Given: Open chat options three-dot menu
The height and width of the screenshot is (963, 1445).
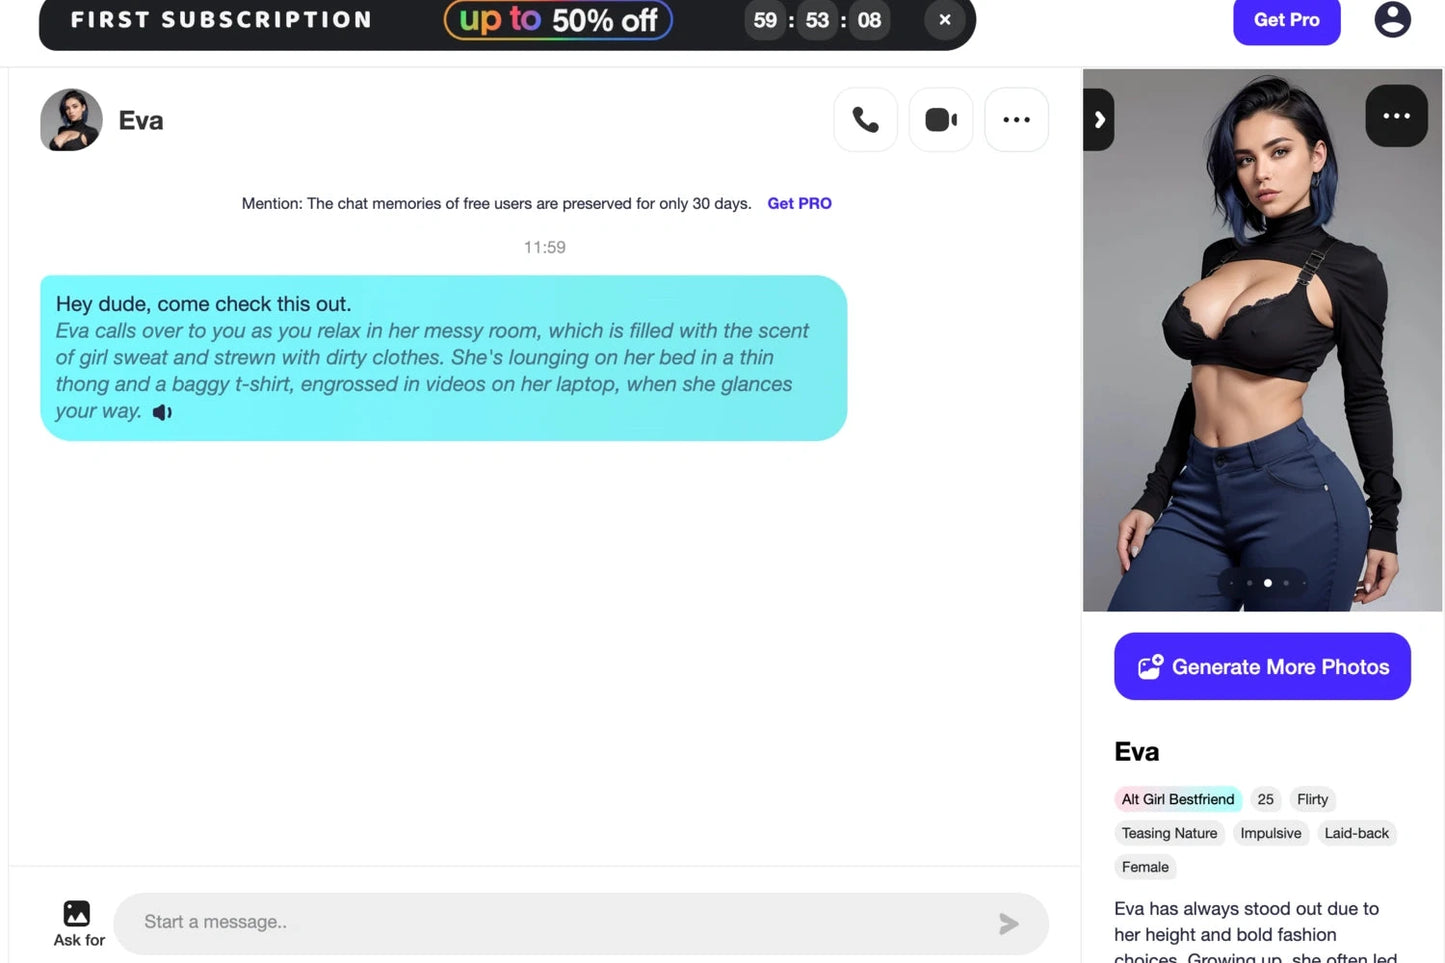Looking at the screenshot, I should tap(1017, 120).
